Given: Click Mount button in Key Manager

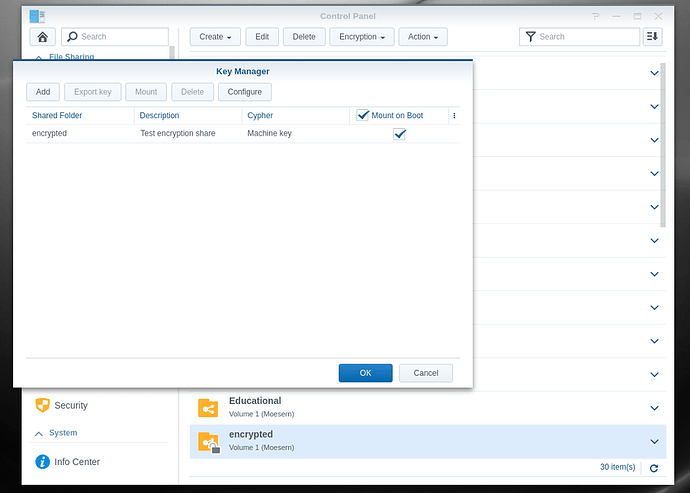Looking at the screenshot, I should [146, 92].
